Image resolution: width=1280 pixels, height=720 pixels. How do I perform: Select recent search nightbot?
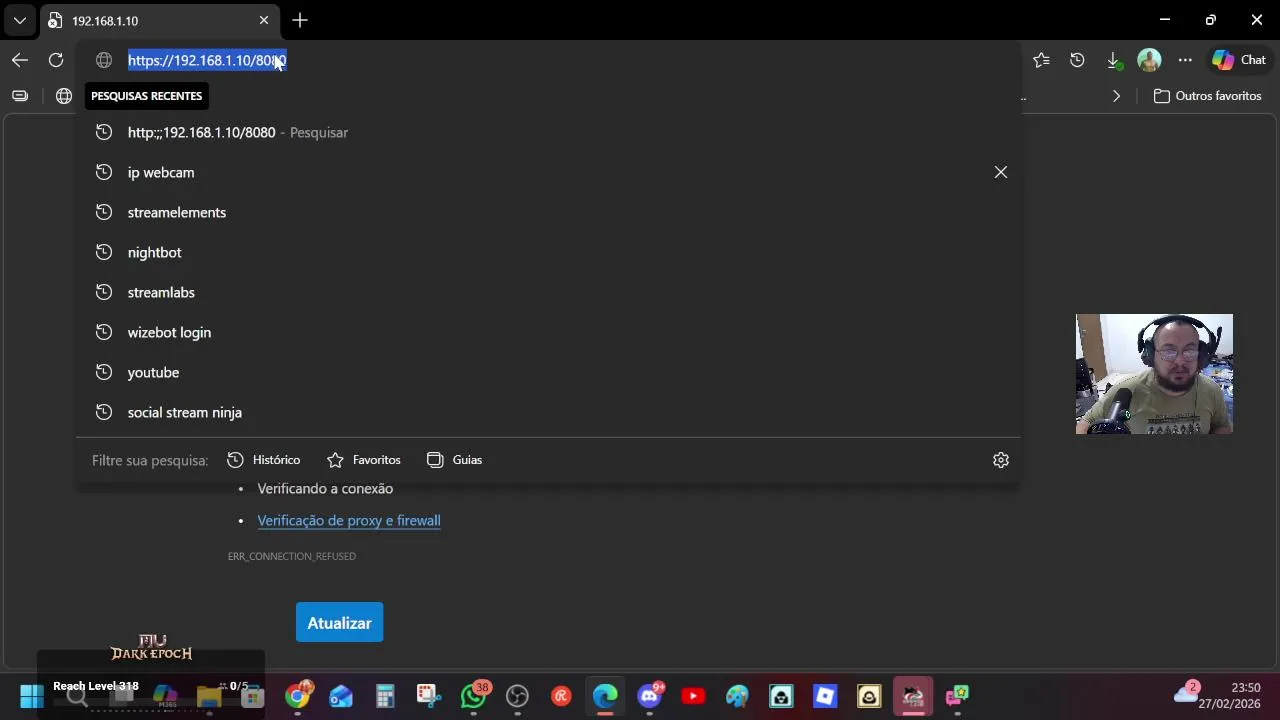(x=548, y=252)
